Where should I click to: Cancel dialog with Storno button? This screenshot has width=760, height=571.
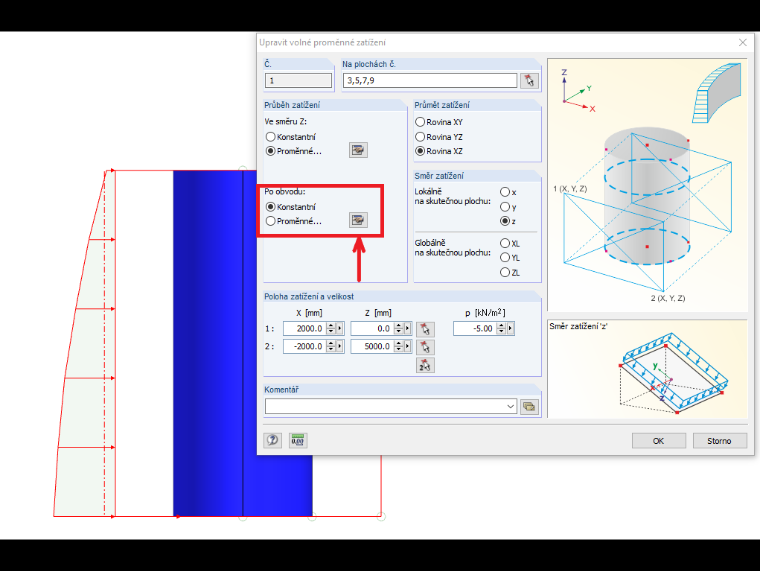[719, 441]
